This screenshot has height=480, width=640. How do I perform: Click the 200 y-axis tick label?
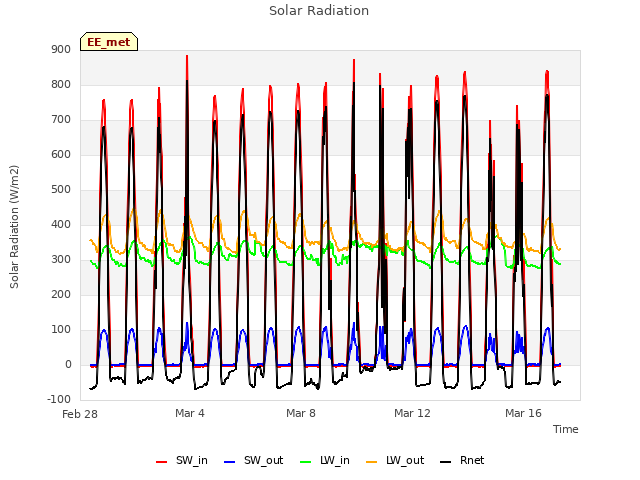coord(61,295)
